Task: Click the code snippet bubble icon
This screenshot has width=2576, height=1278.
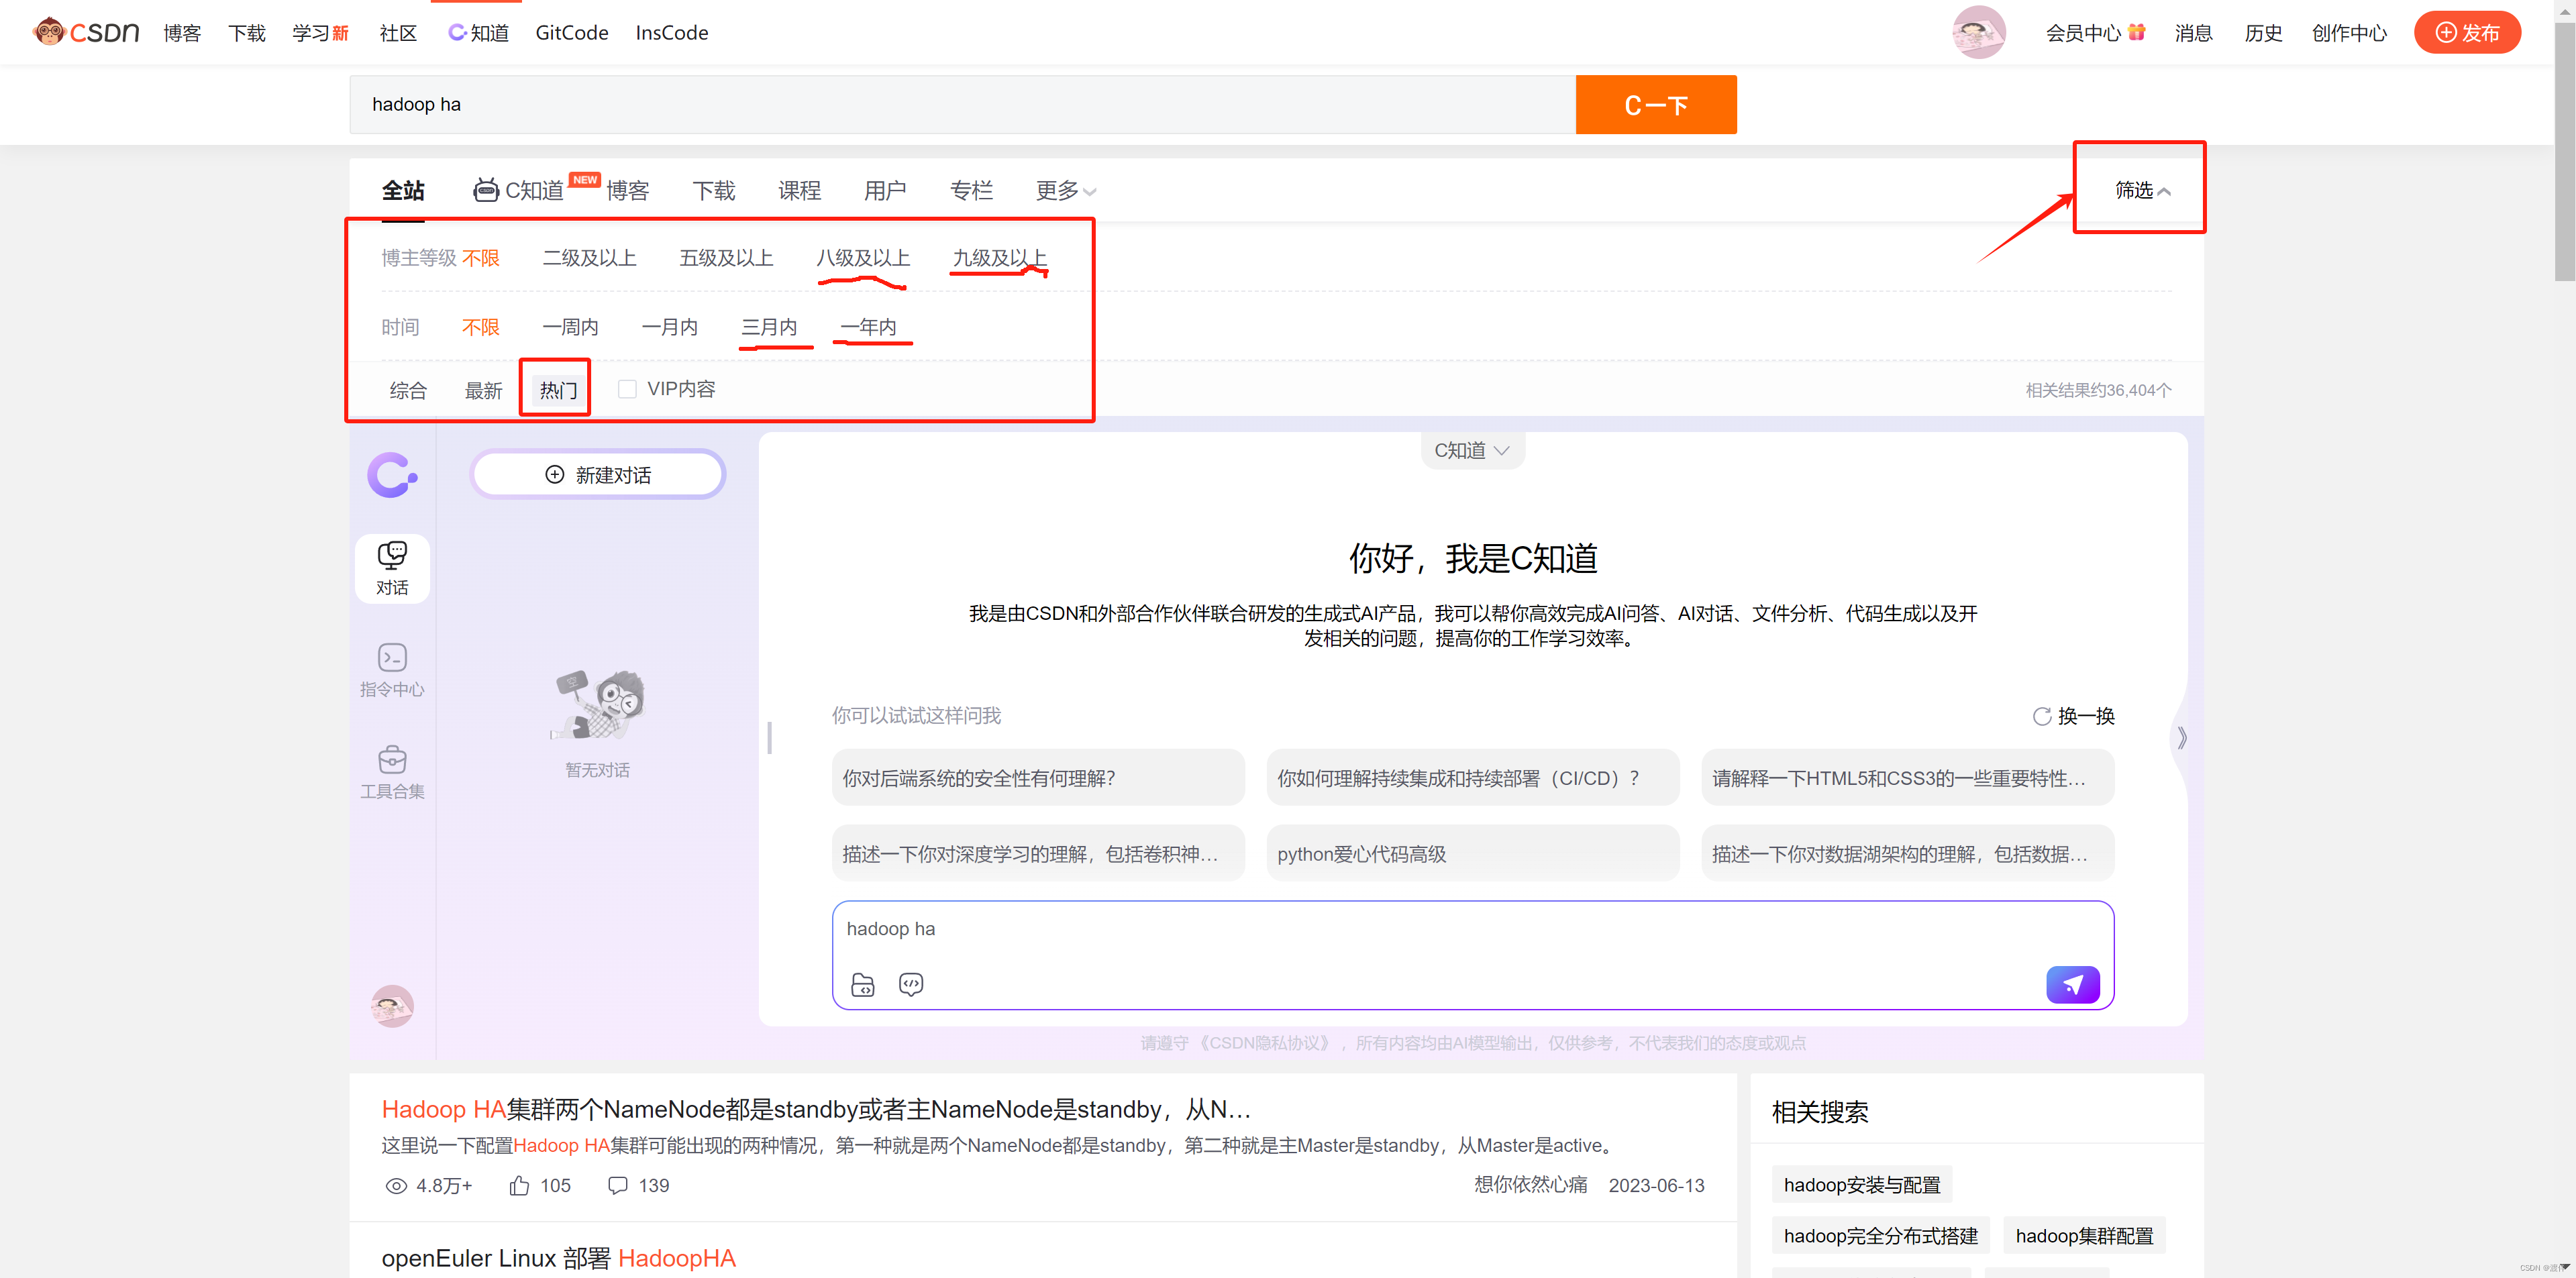Action: [910, 984]
